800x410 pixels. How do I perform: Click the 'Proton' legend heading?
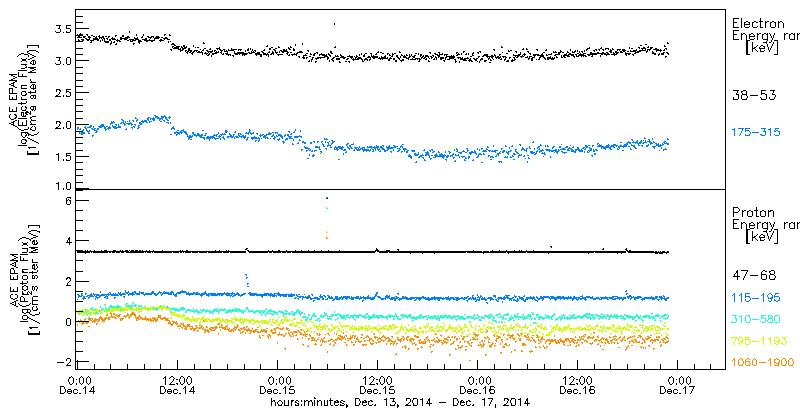(754, 213)
